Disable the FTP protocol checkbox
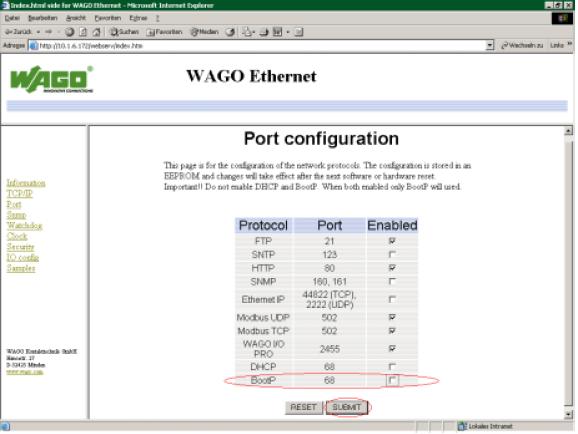Screen dimensions: 578x434 point(392,241)
